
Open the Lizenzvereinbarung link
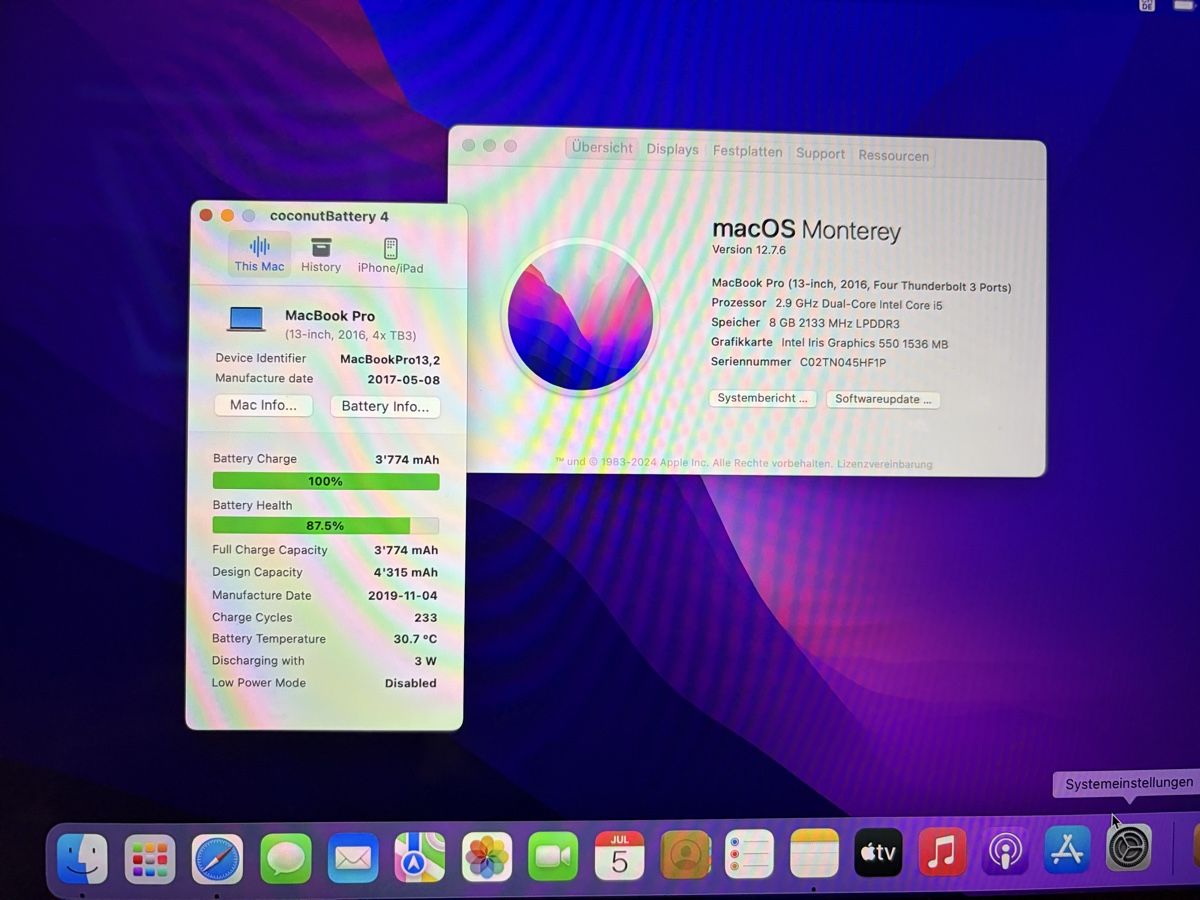pyautogui.click(x=885, y=464)
